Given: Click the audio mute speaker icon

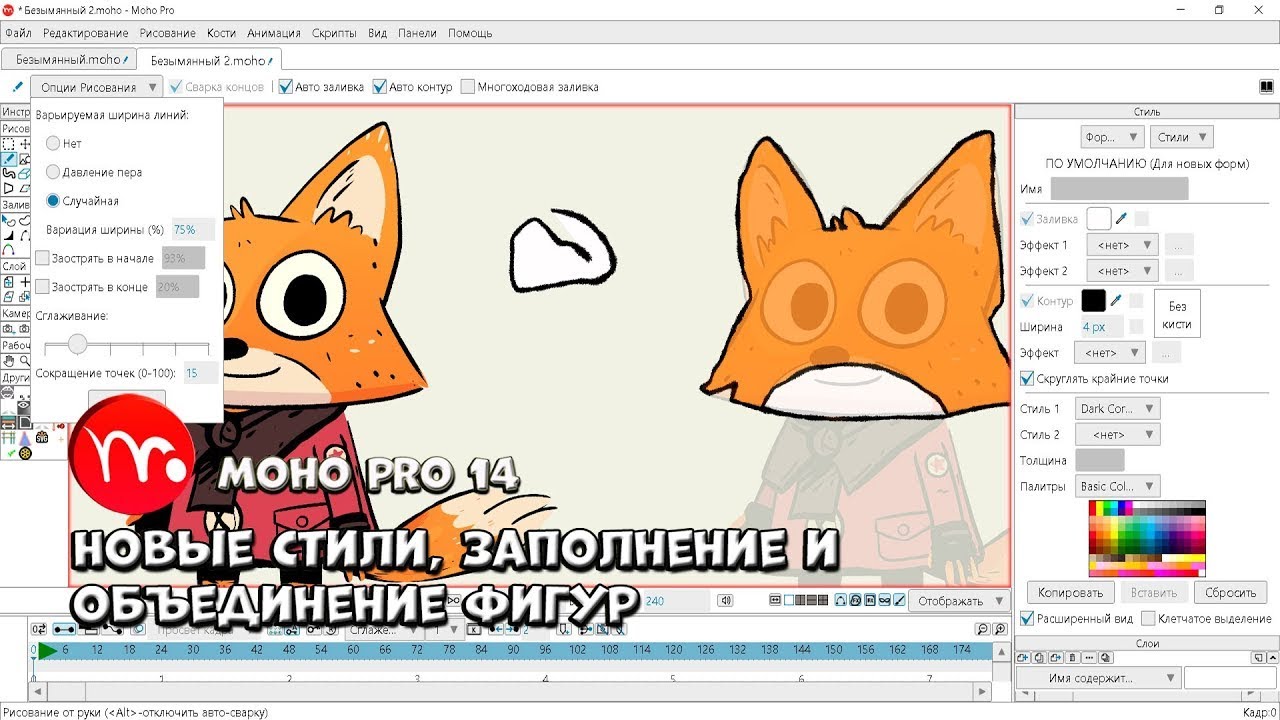Looking at the screenshot, I should pyautogui.click(x=726, y=601).
